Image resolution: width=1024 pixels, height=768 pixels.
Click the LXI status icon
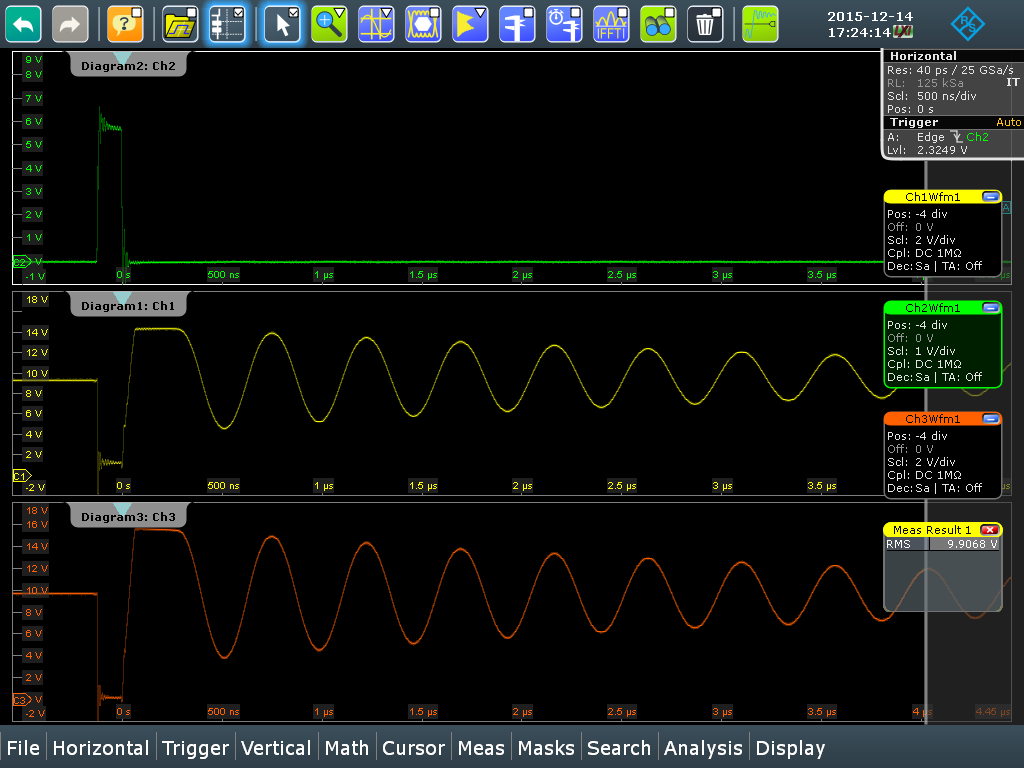903,32
